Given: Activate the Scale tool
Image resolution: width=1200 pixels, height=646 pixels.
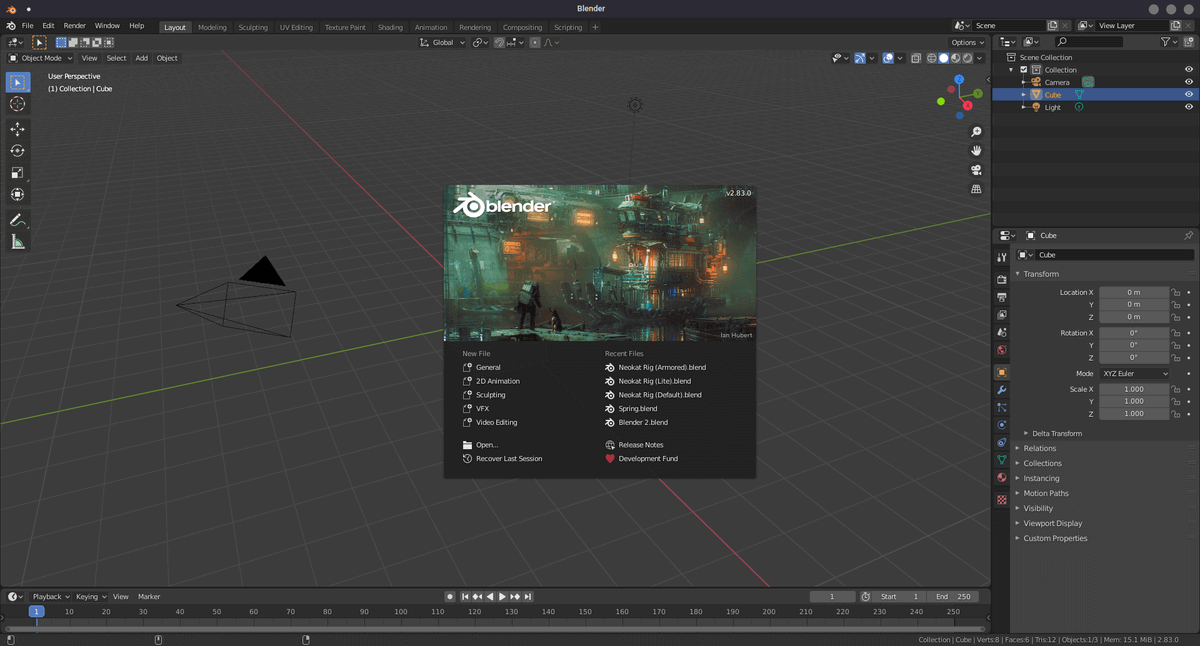Looking at the screenshot, I should click(18, 173).
